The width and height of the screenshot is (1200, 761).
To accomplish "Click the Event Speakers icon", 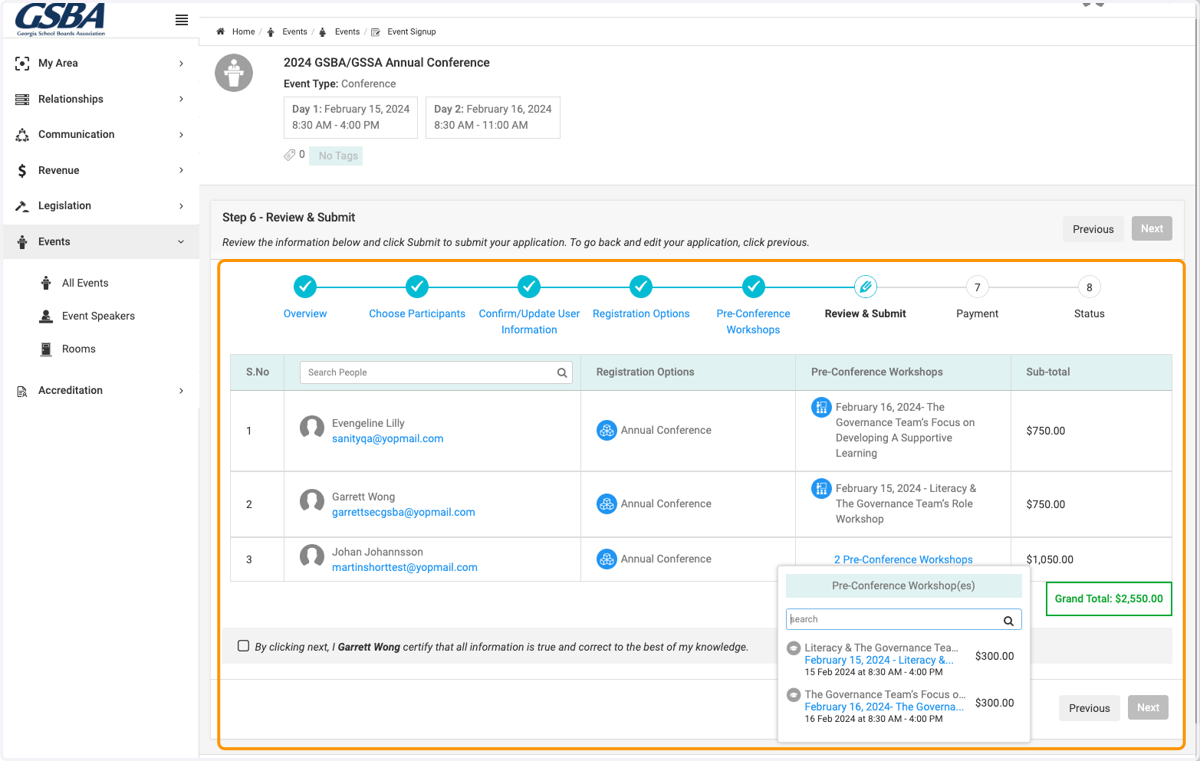I will tap(46, 316).
